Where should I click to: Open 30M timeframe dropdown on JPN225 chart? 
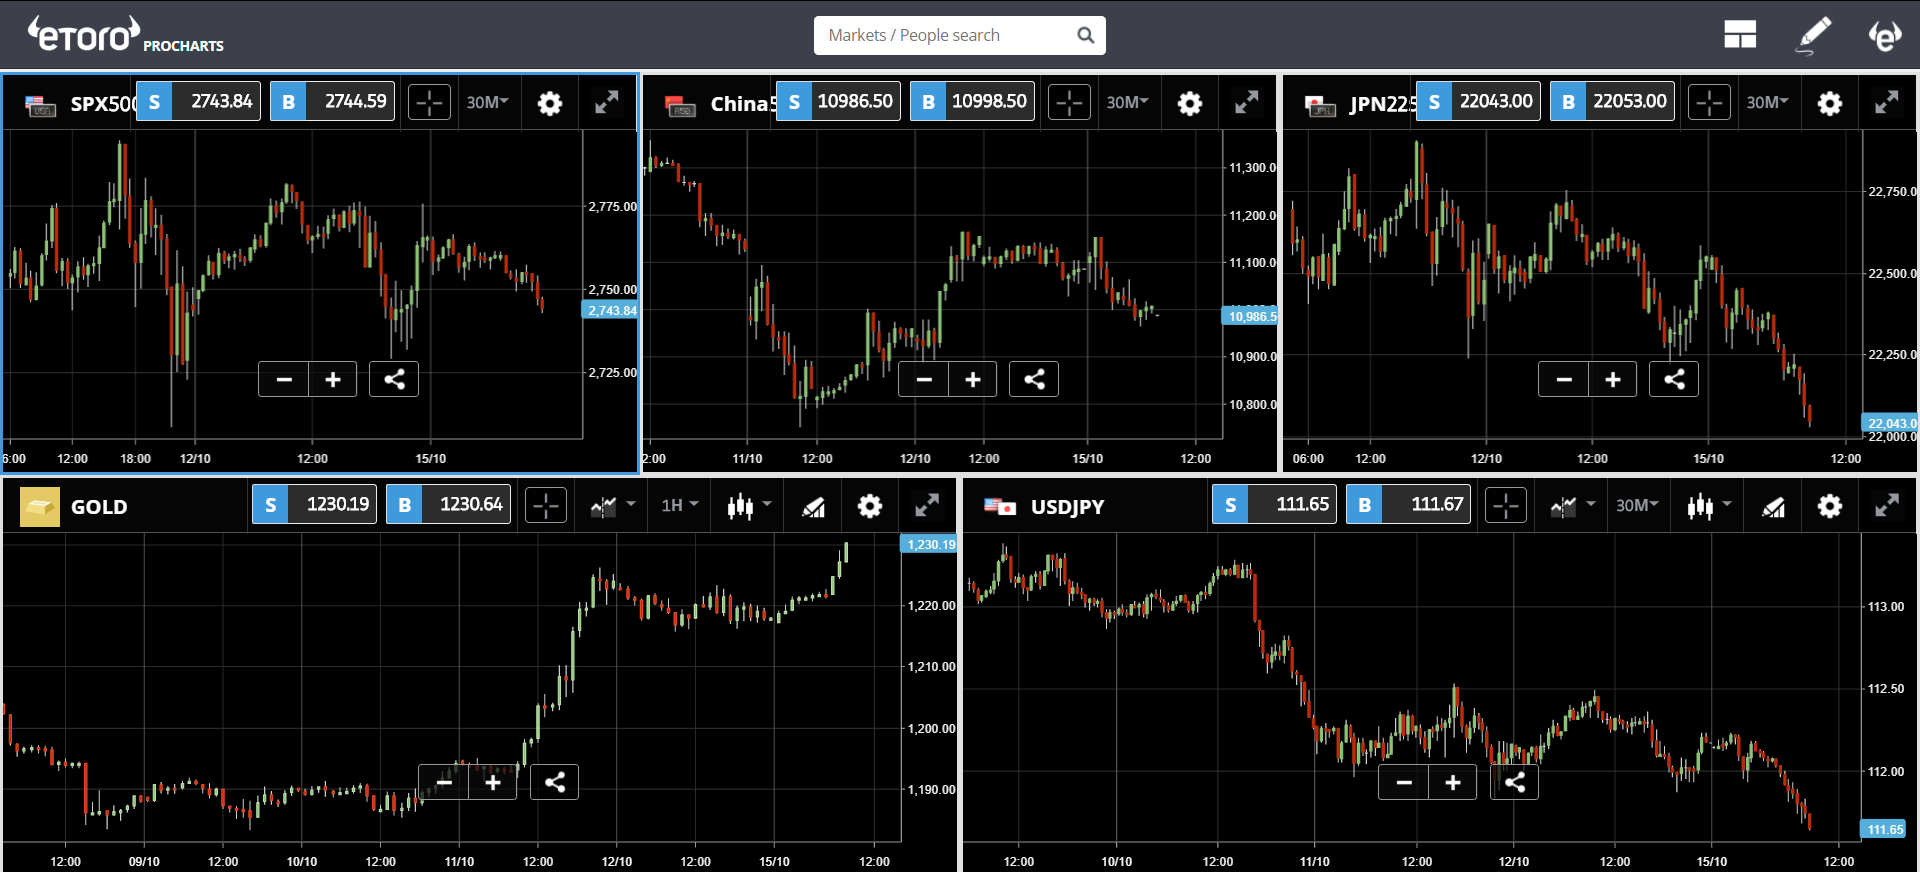pyautogui.click(x=1768, y=102)
